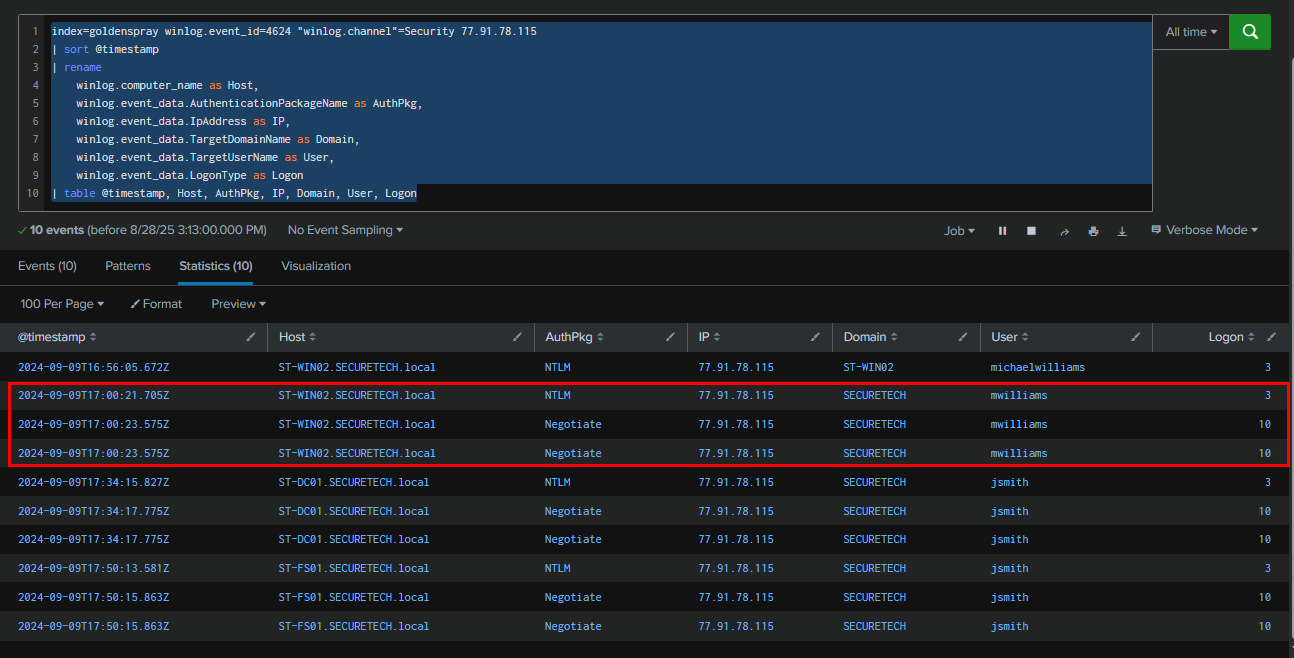
Task: Switch to the Events (10) tab
Action: tap(47, 266)
